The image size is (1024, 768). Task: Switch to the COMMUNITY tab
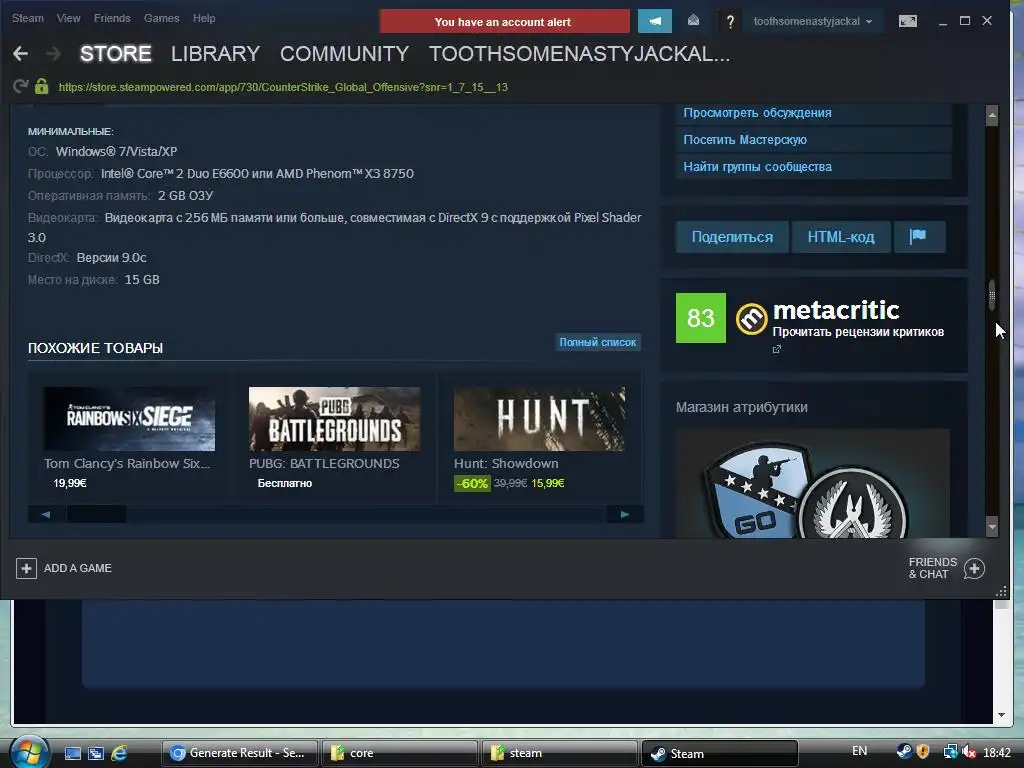344,54
